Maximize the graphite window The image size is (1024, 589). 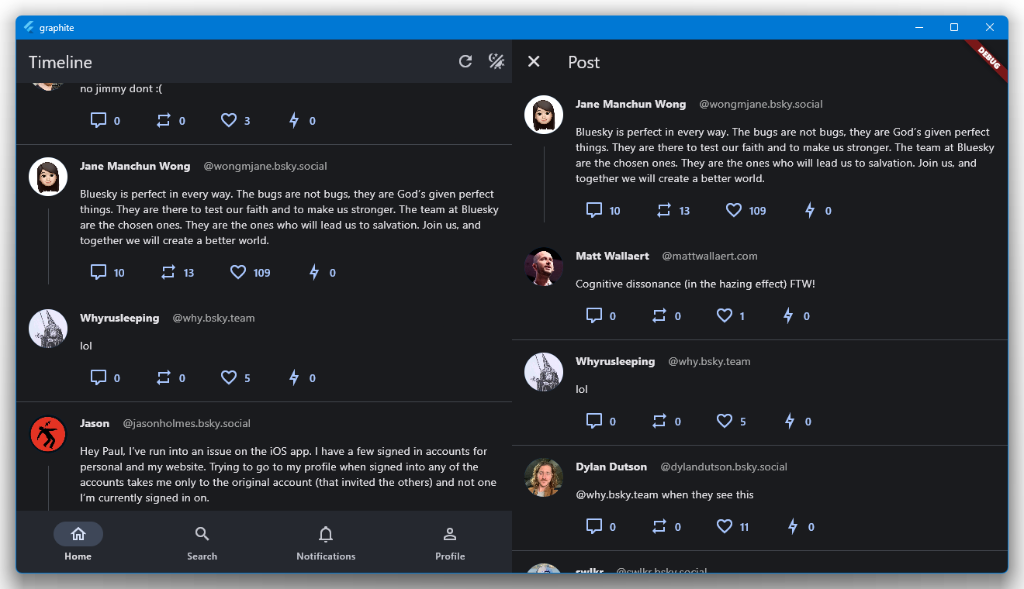954,27
